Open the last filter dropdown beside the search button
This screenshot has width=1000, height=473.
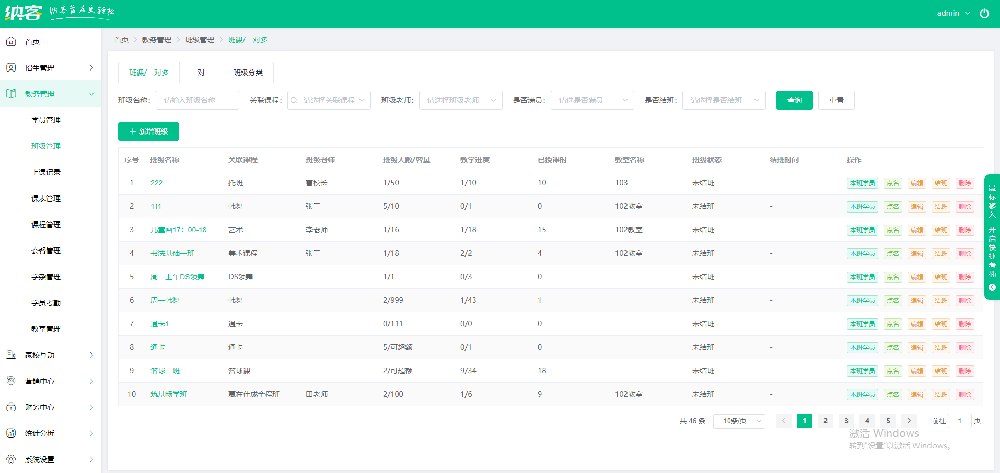(724, 101)
